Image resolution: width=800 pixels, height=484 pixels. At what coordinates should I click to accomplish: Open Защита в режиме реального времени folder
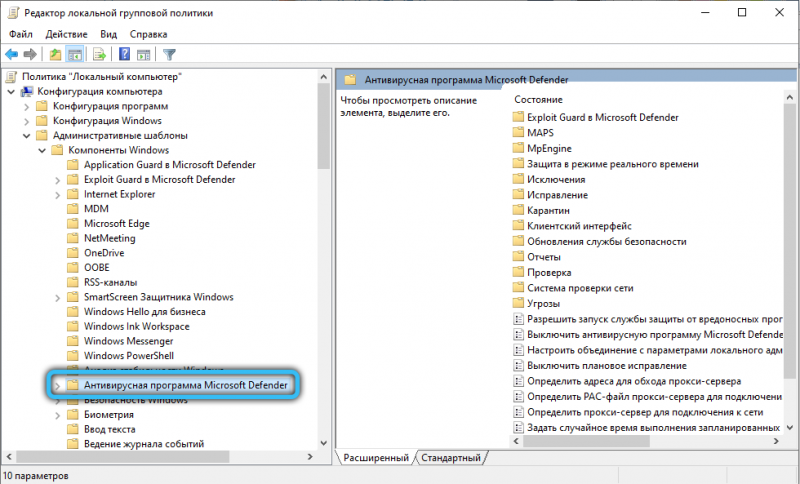click(x=612, y=164)
